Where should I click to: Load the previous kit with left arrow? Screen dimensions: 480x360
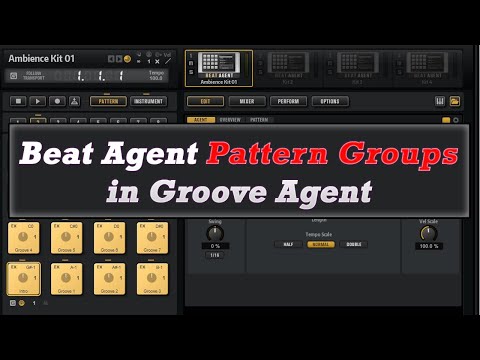click(x=111, y=59)
